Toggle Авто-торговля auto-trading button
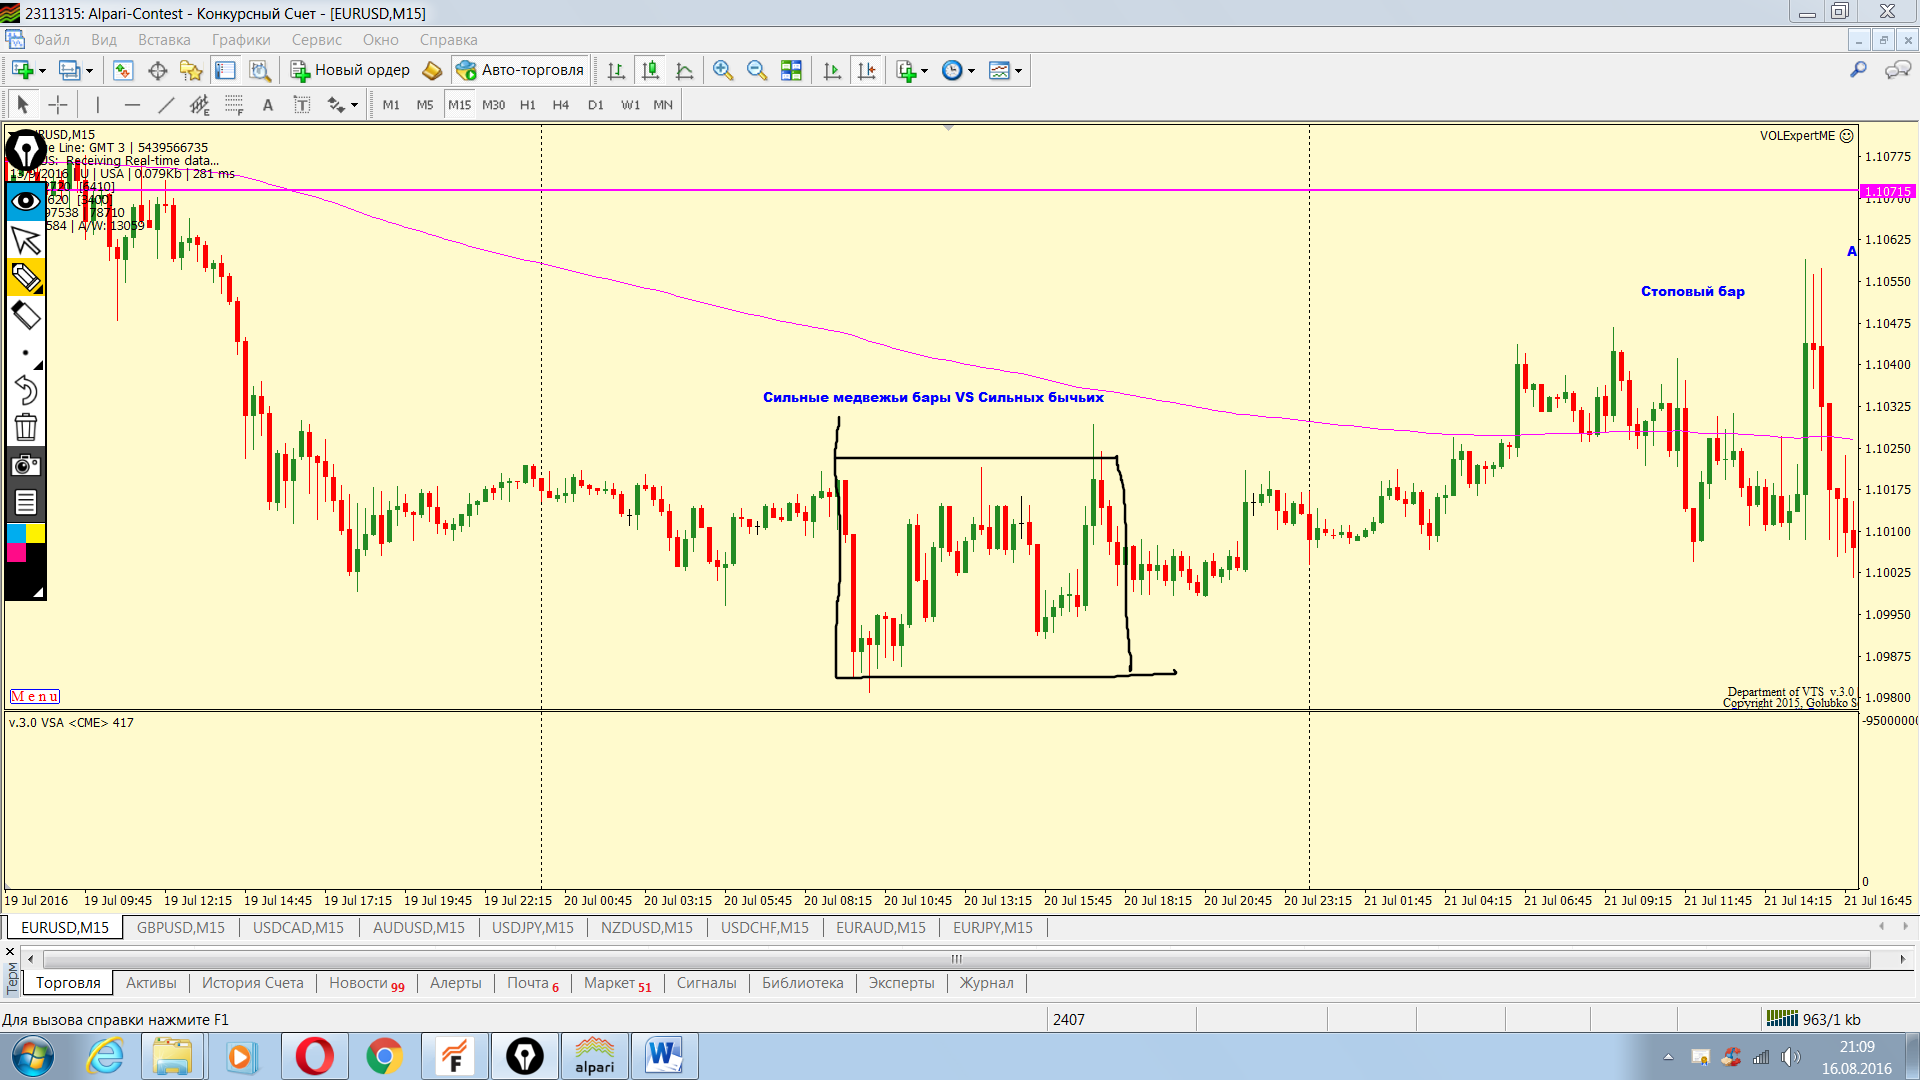This screenshot has height=1080, width=1920. pos(520,70)
